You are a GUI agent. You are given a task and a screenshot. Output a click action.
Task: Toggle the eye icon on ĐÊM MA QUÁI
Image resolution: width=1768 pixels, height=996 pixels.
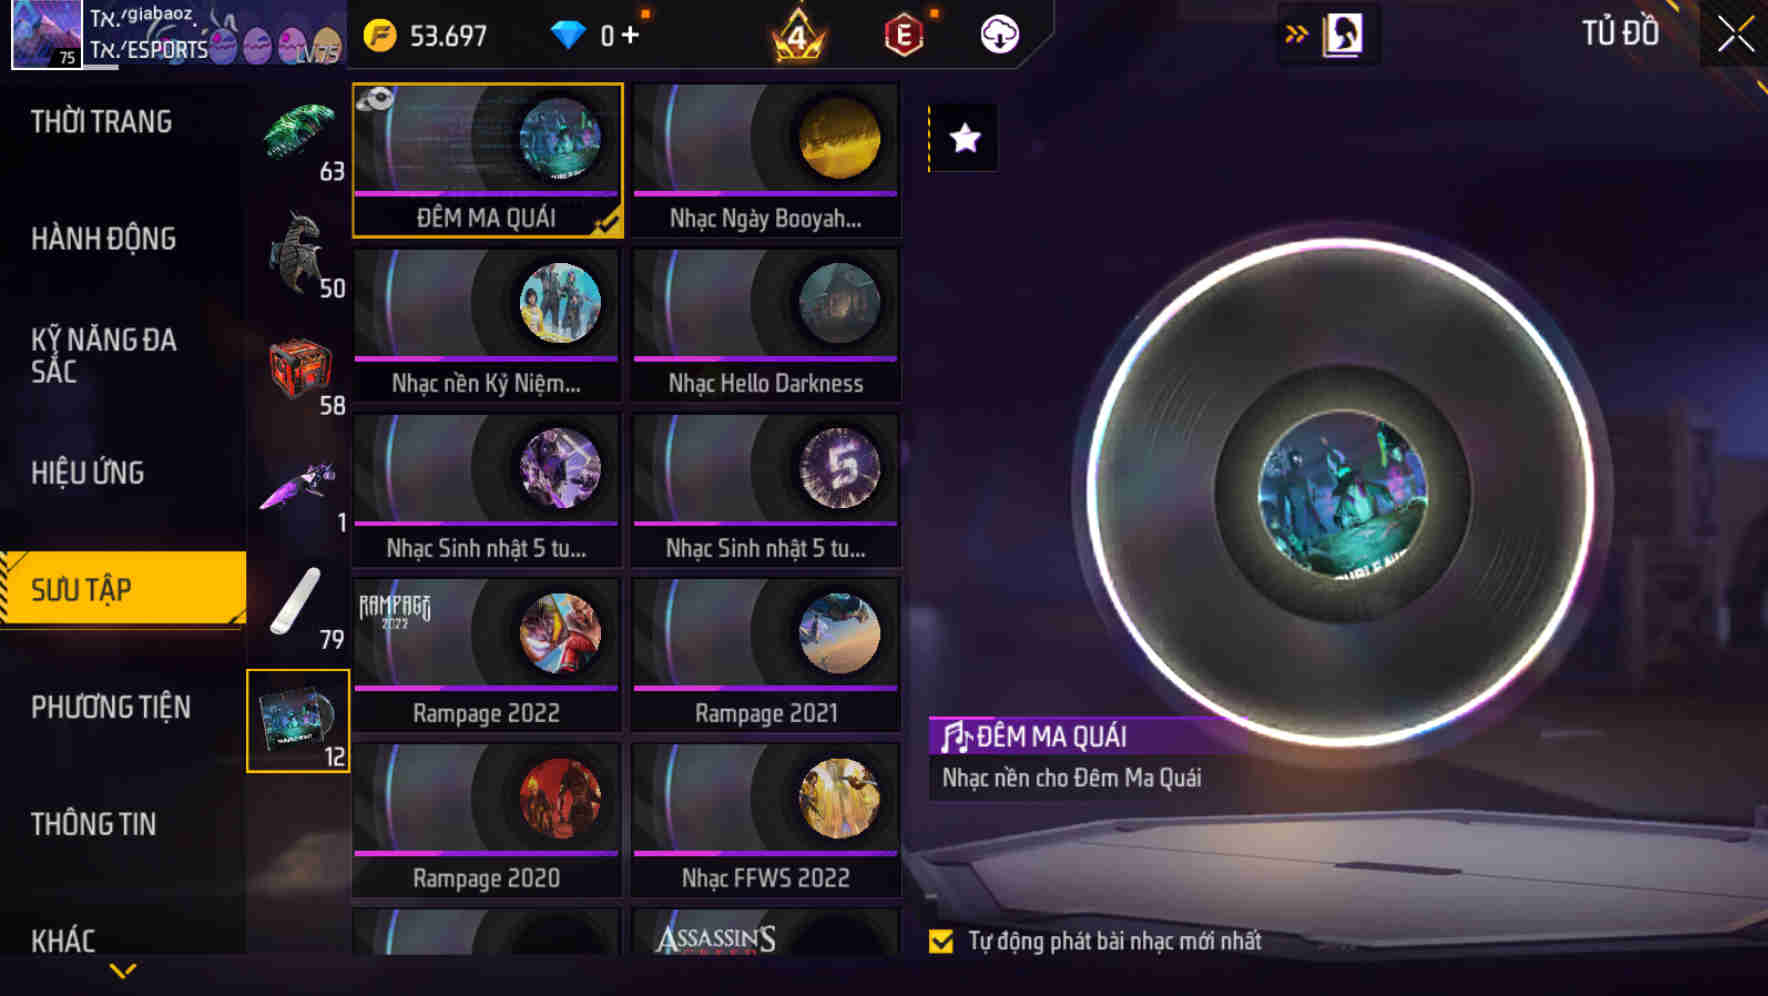(375, 99)
